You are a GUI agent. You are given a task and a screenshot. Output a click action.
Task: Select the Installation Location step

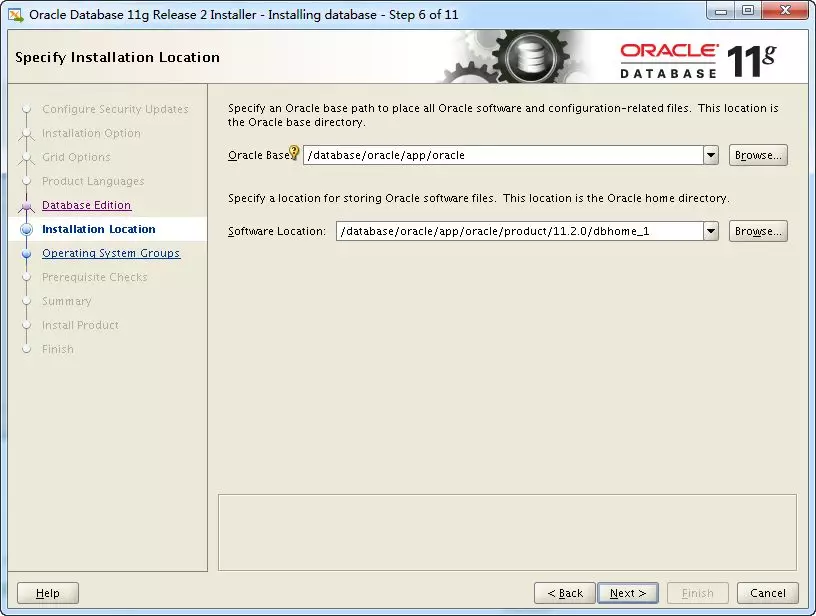pos(99,229)
